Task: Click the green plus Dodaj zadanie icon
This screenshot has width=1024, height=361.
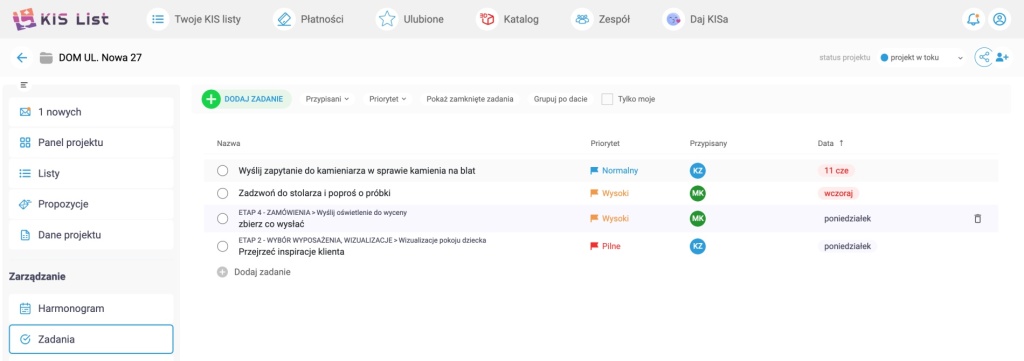Action: point(211,99)
